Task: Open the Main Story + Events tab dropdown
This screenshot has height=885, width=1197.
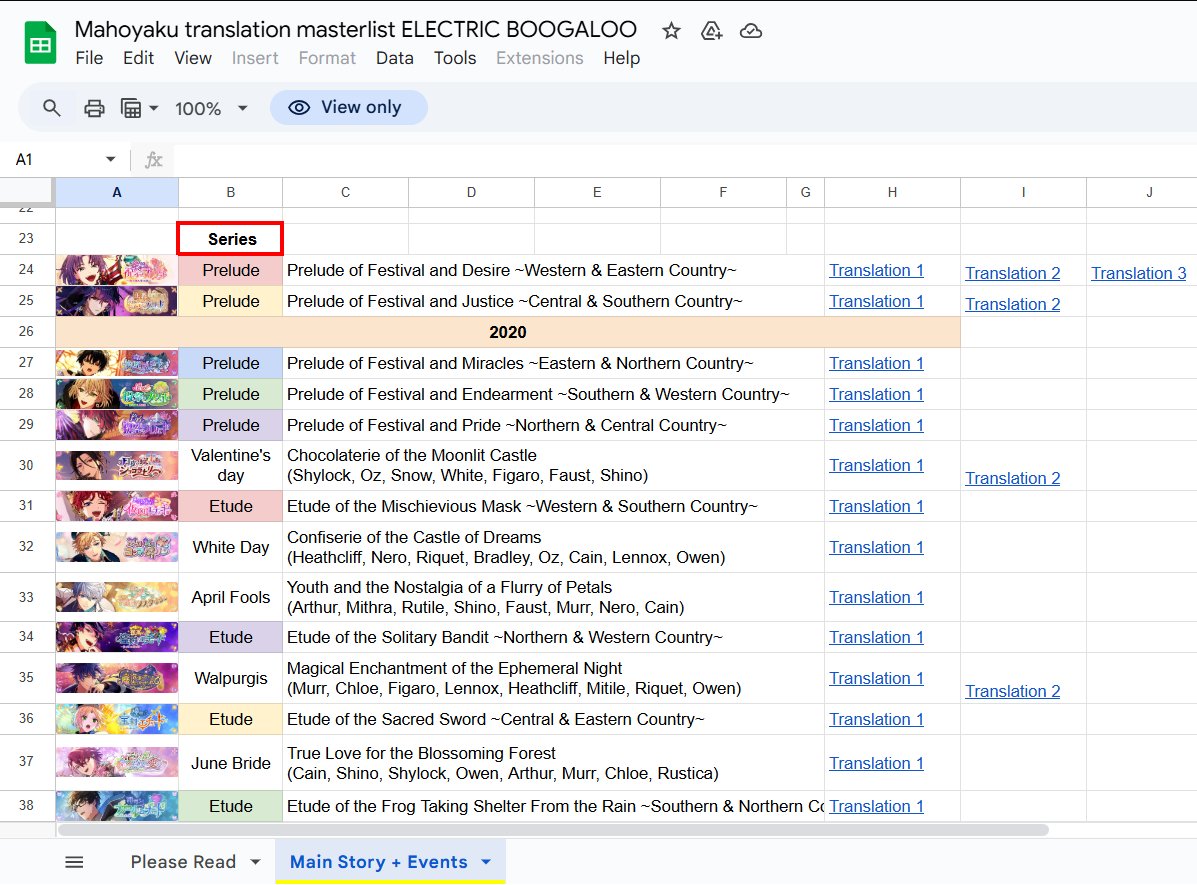Action: pos(486,861)
